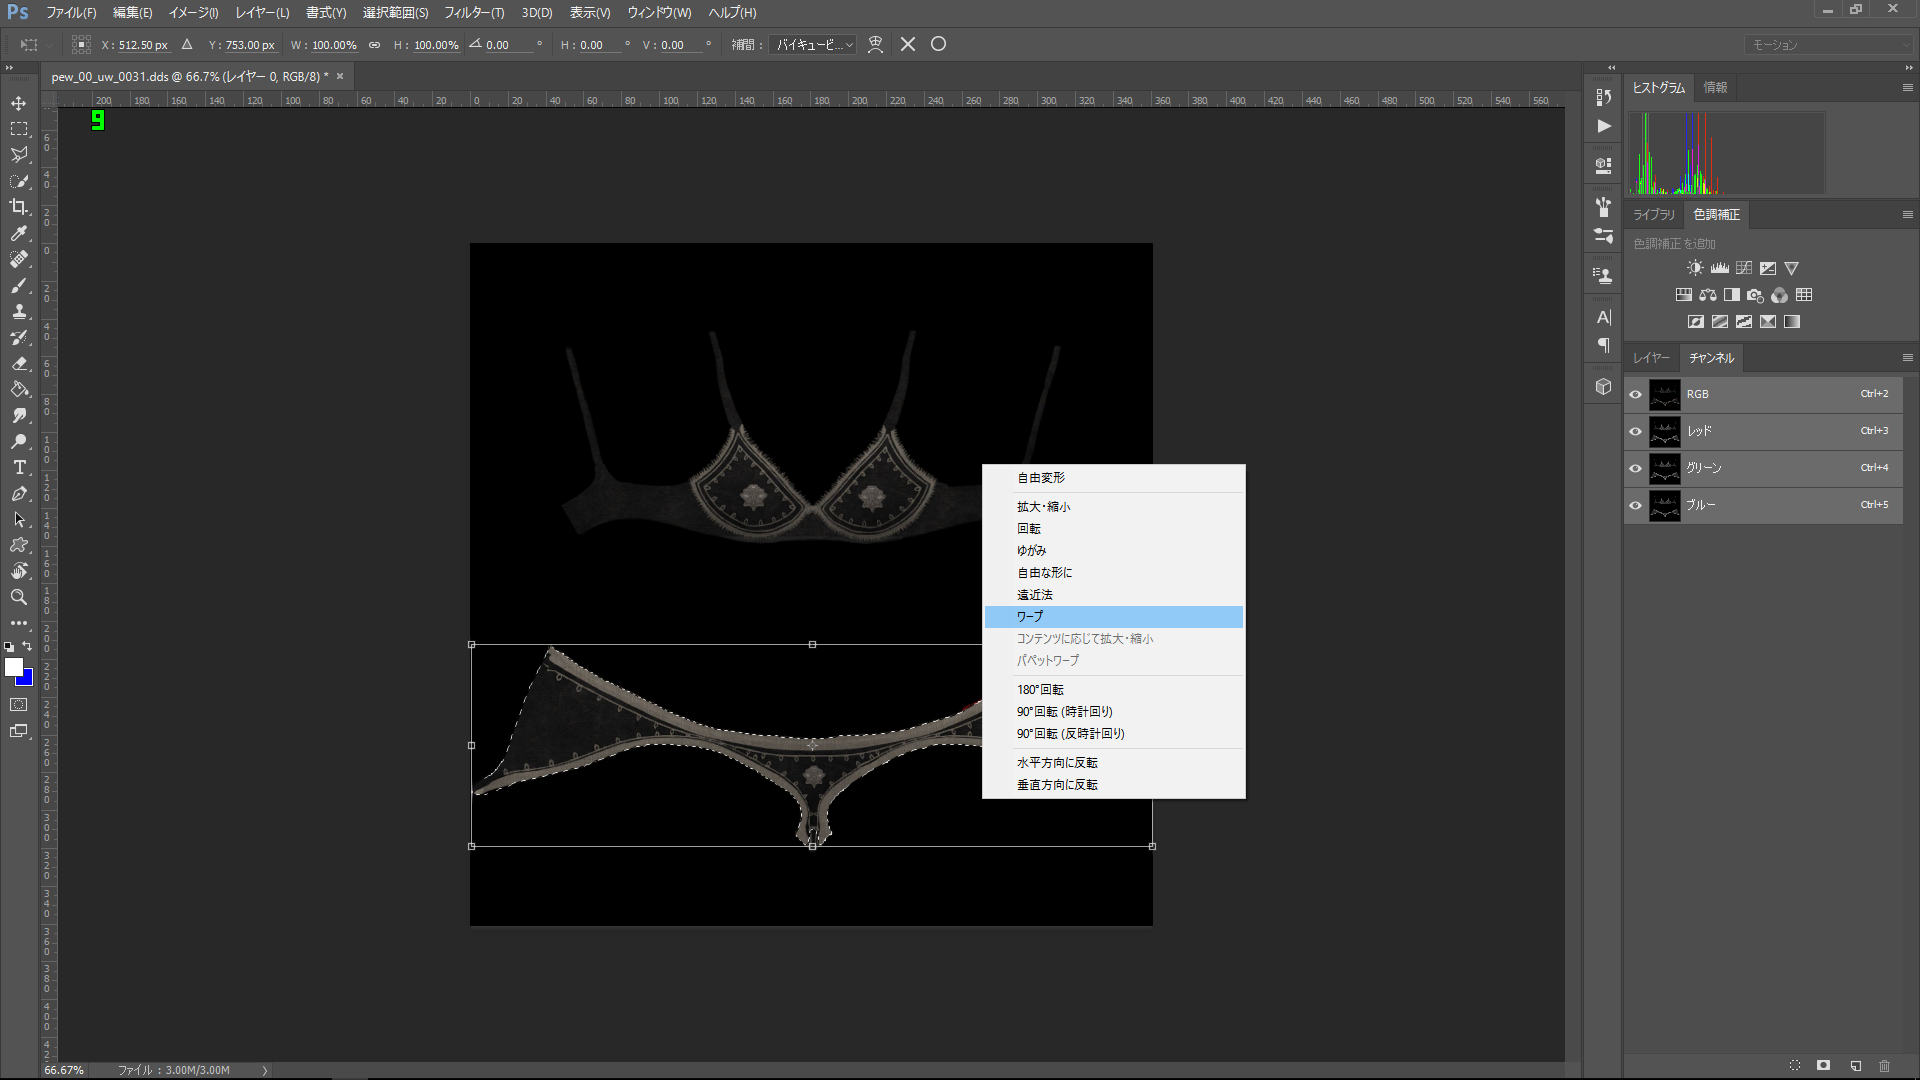Switch to the レイヤー panel tab
Viewport: 1920px width, 1080px height.
(x=1651, y=358)
